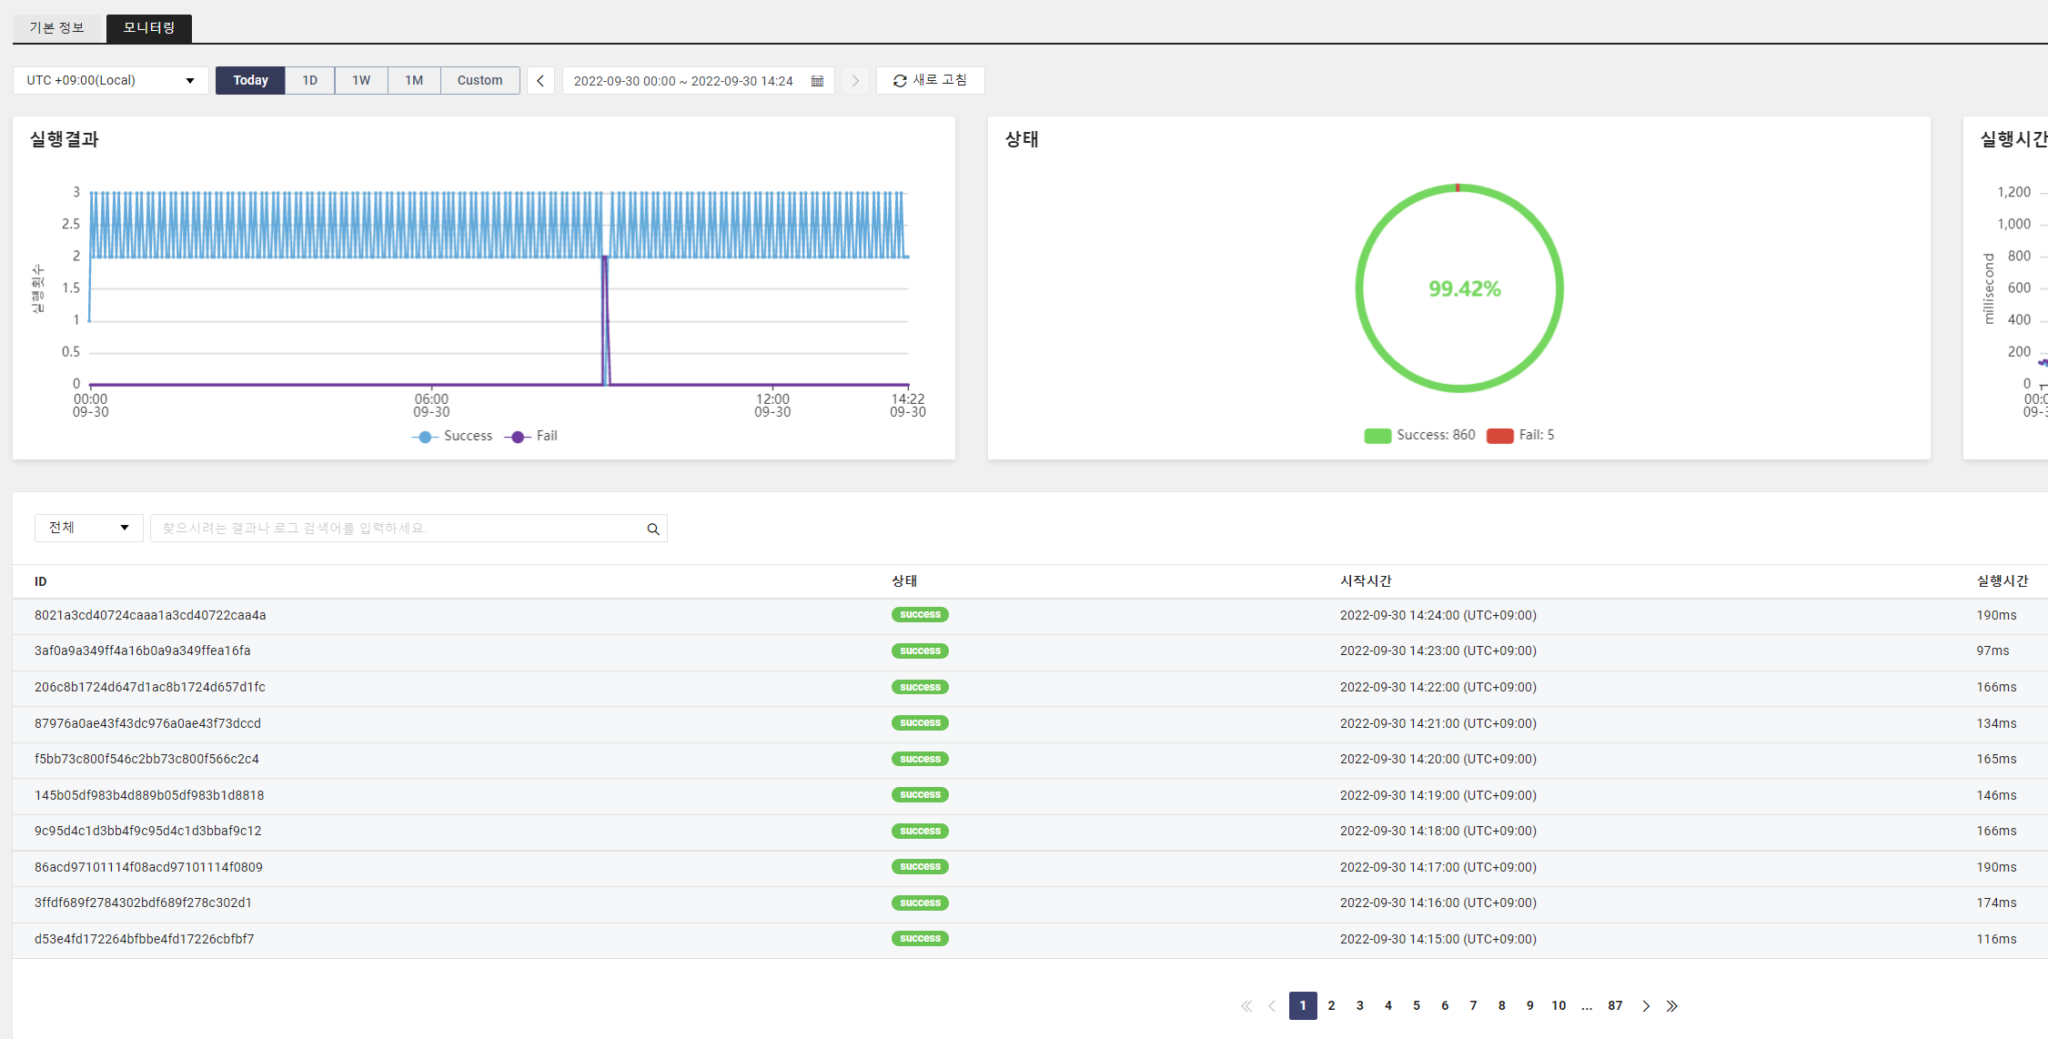Expand the 전체 status filter dropdown
The width and height of the screenshot is (2048, 1039).
click(x=89, y=528)
